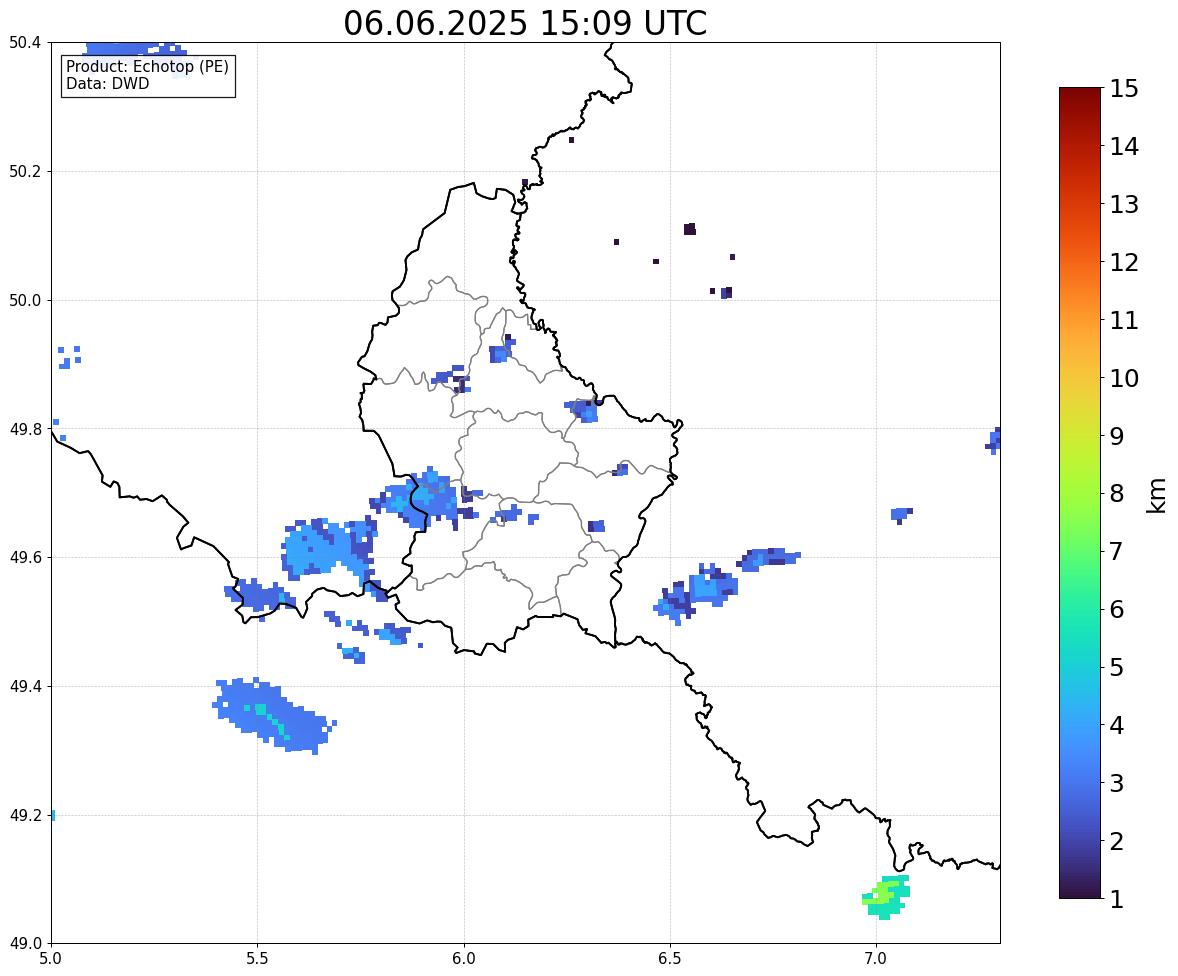1178x976 pixels.
Task: Click longitude tick label 6.5
Action: 670,959
